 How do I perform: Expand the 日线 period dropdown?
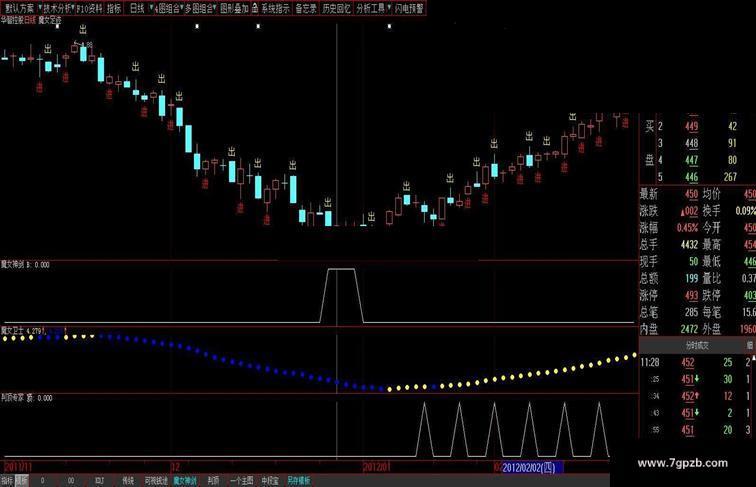[x=141, y=8]
